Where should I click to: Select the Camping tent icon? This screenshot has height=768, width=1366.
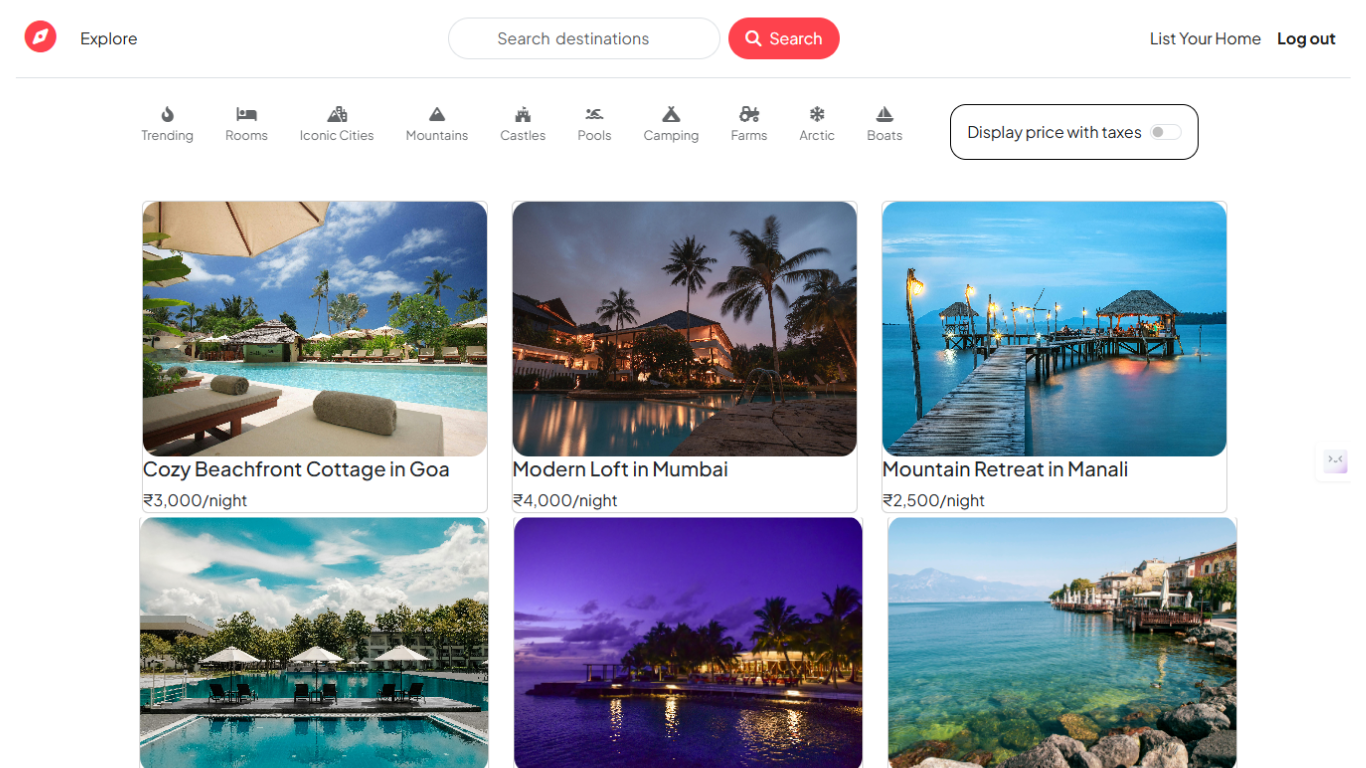click(671, 114)
